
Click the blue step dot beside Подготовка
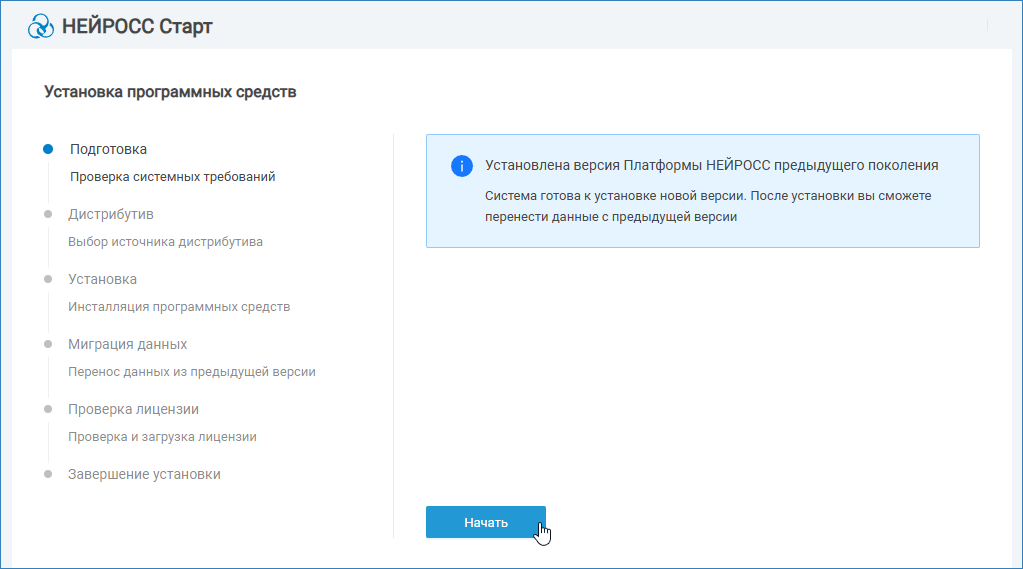(x=48, y=149)
